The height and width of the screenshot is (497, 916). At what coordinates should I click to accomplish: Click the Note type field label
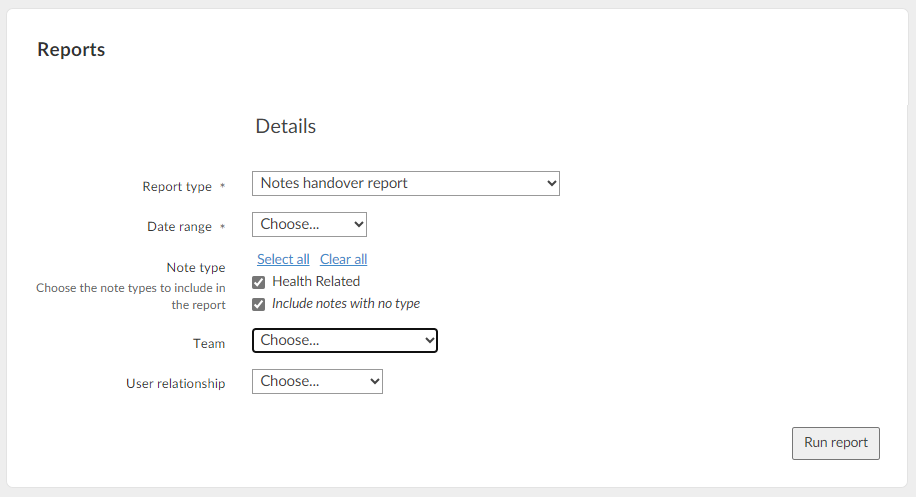(196, 267)
